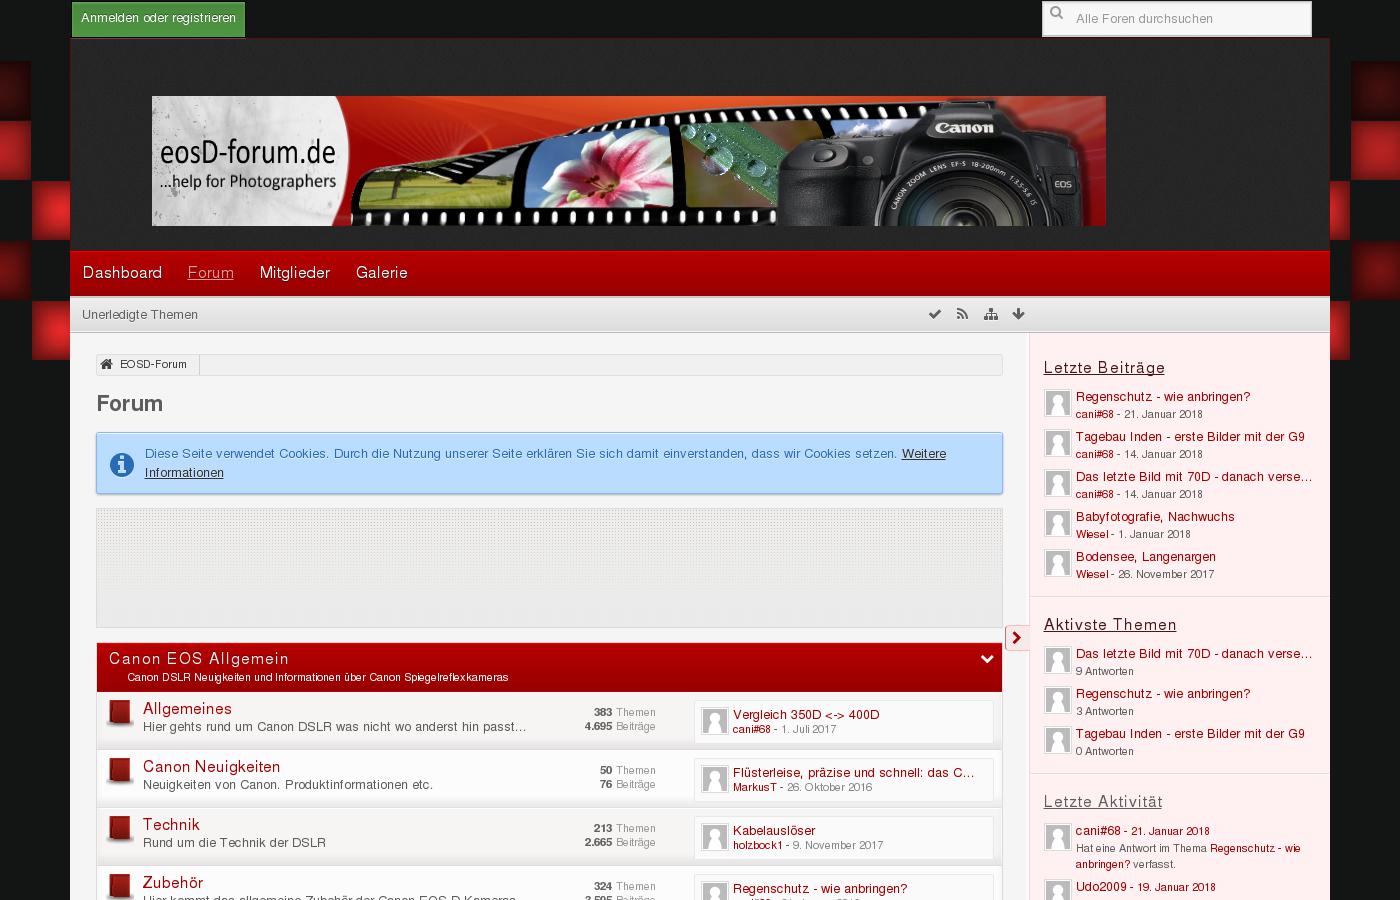Viewport: 1400px width, 900px height.
Task: Click avatar next to Vergleich 350D <-> 400D
Action: click(715, 721)
